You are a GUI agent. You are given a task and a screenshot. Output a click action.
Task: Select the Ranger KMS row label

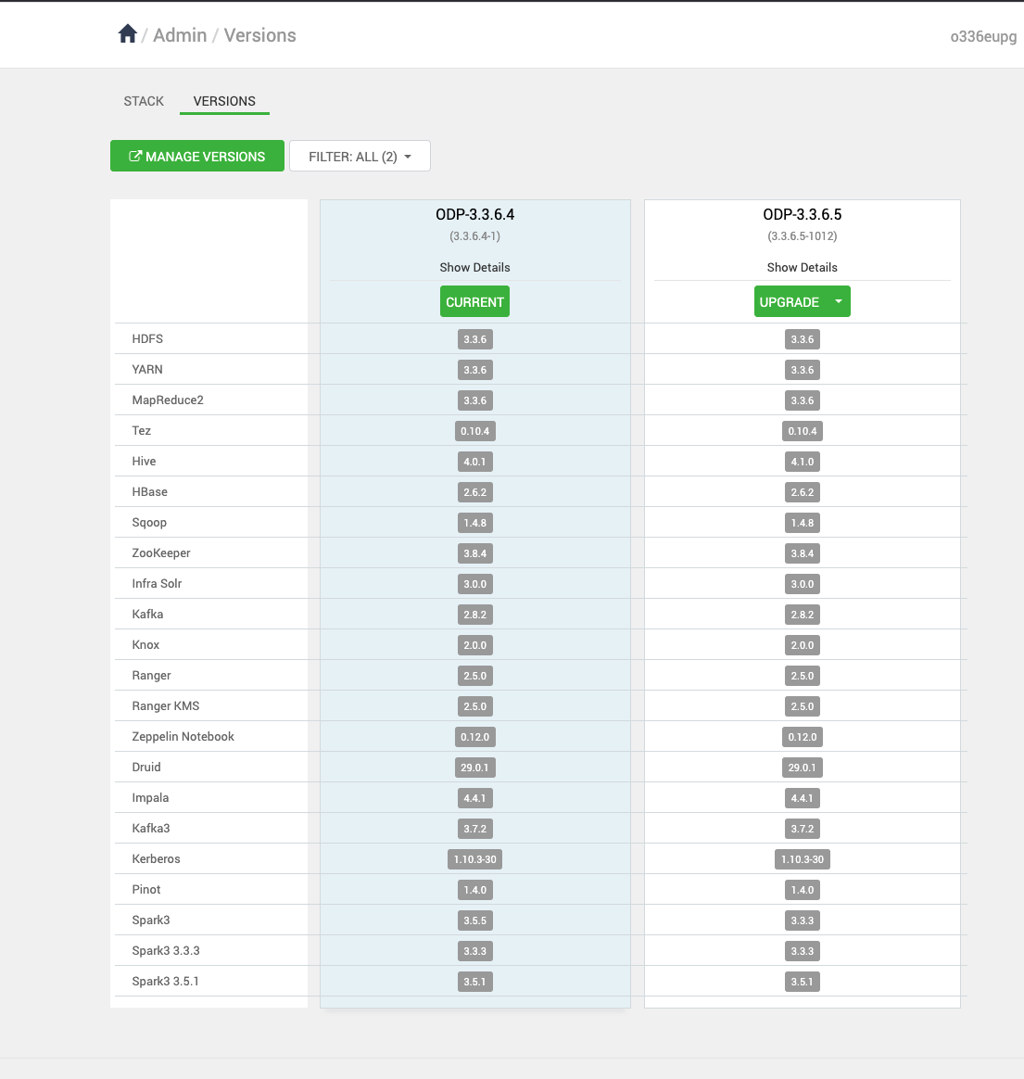166,706
